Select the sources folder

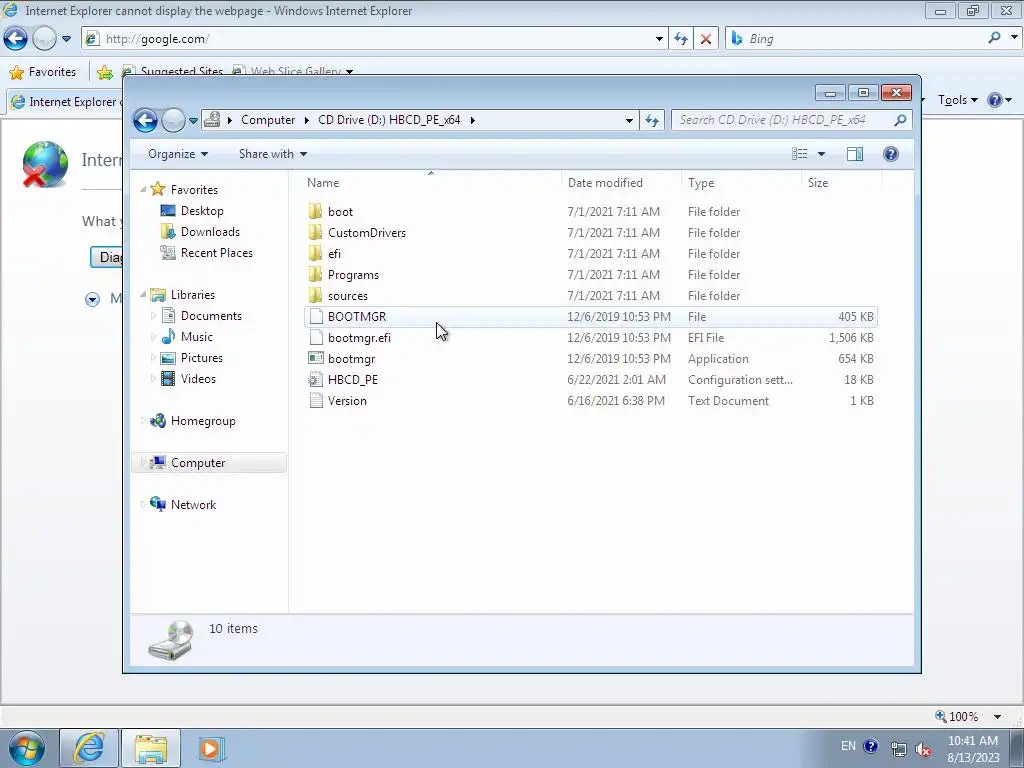pyautogui.click(x=590, y=296)
